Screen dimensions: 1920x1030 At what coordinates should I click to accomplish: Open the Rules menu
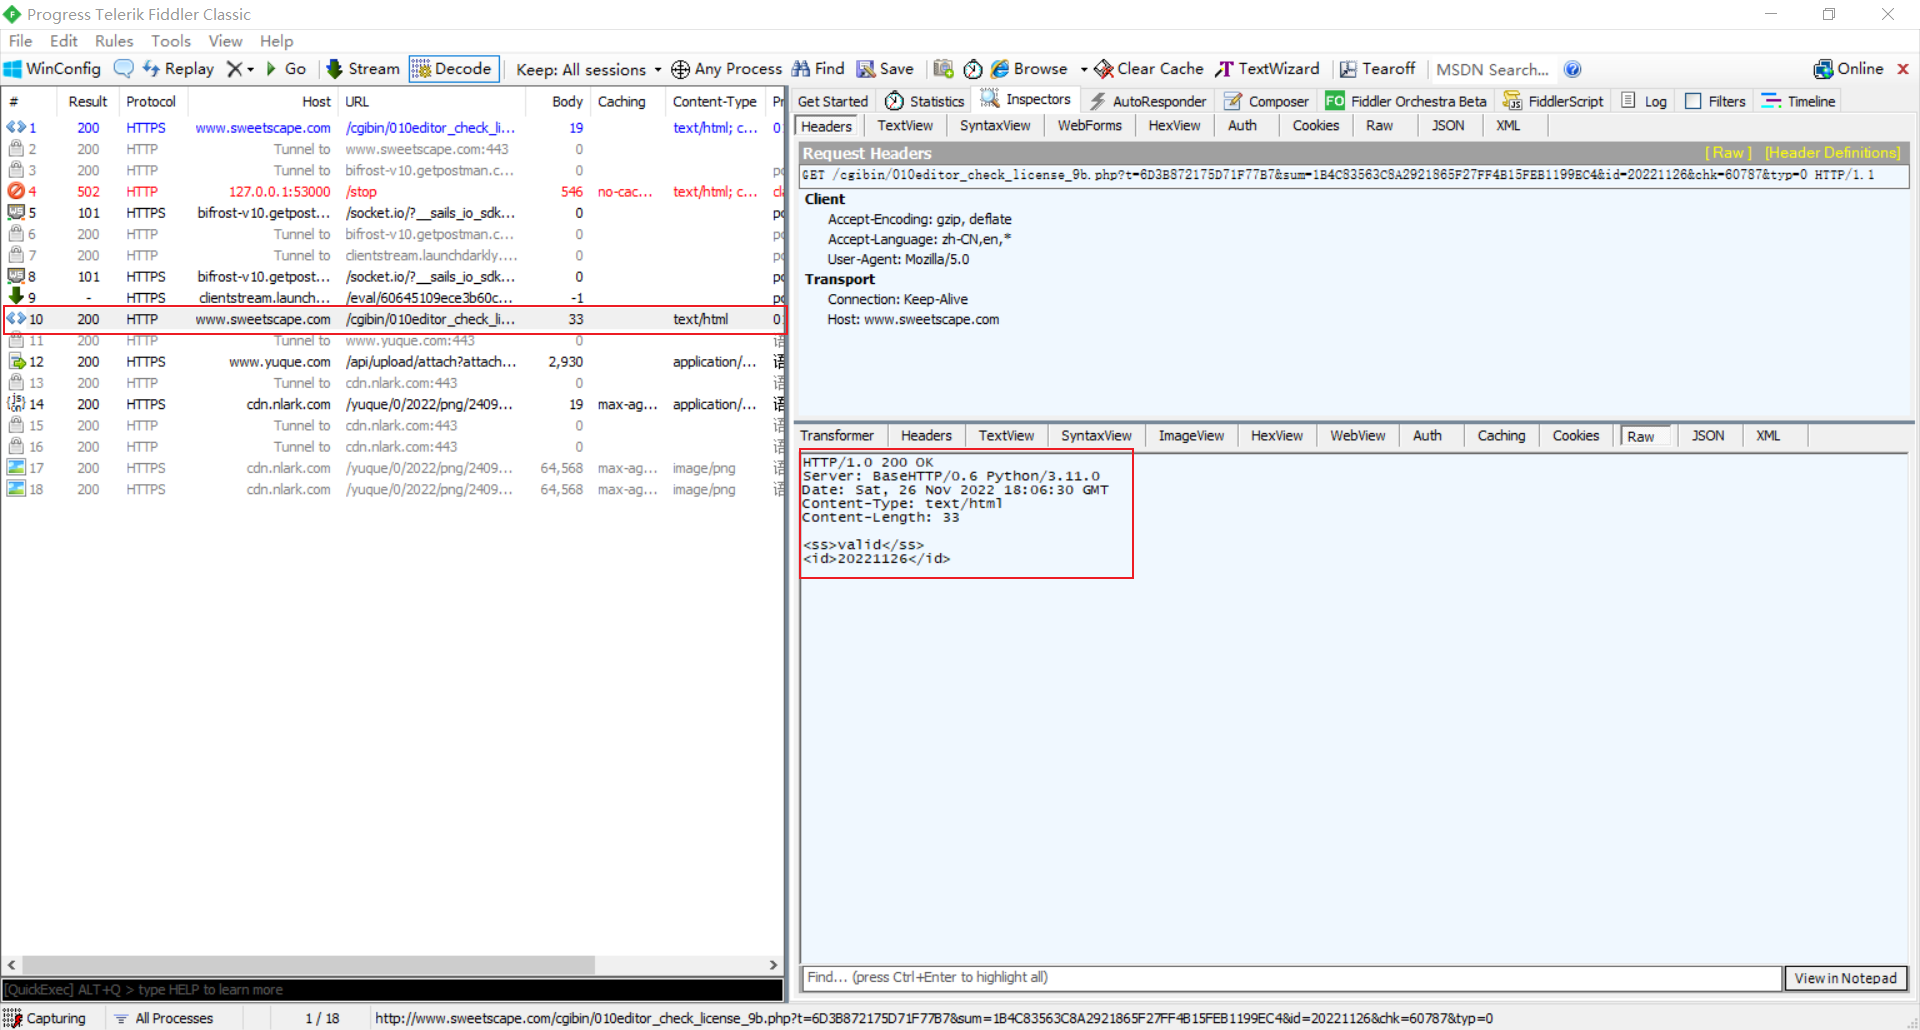[114, 41]
